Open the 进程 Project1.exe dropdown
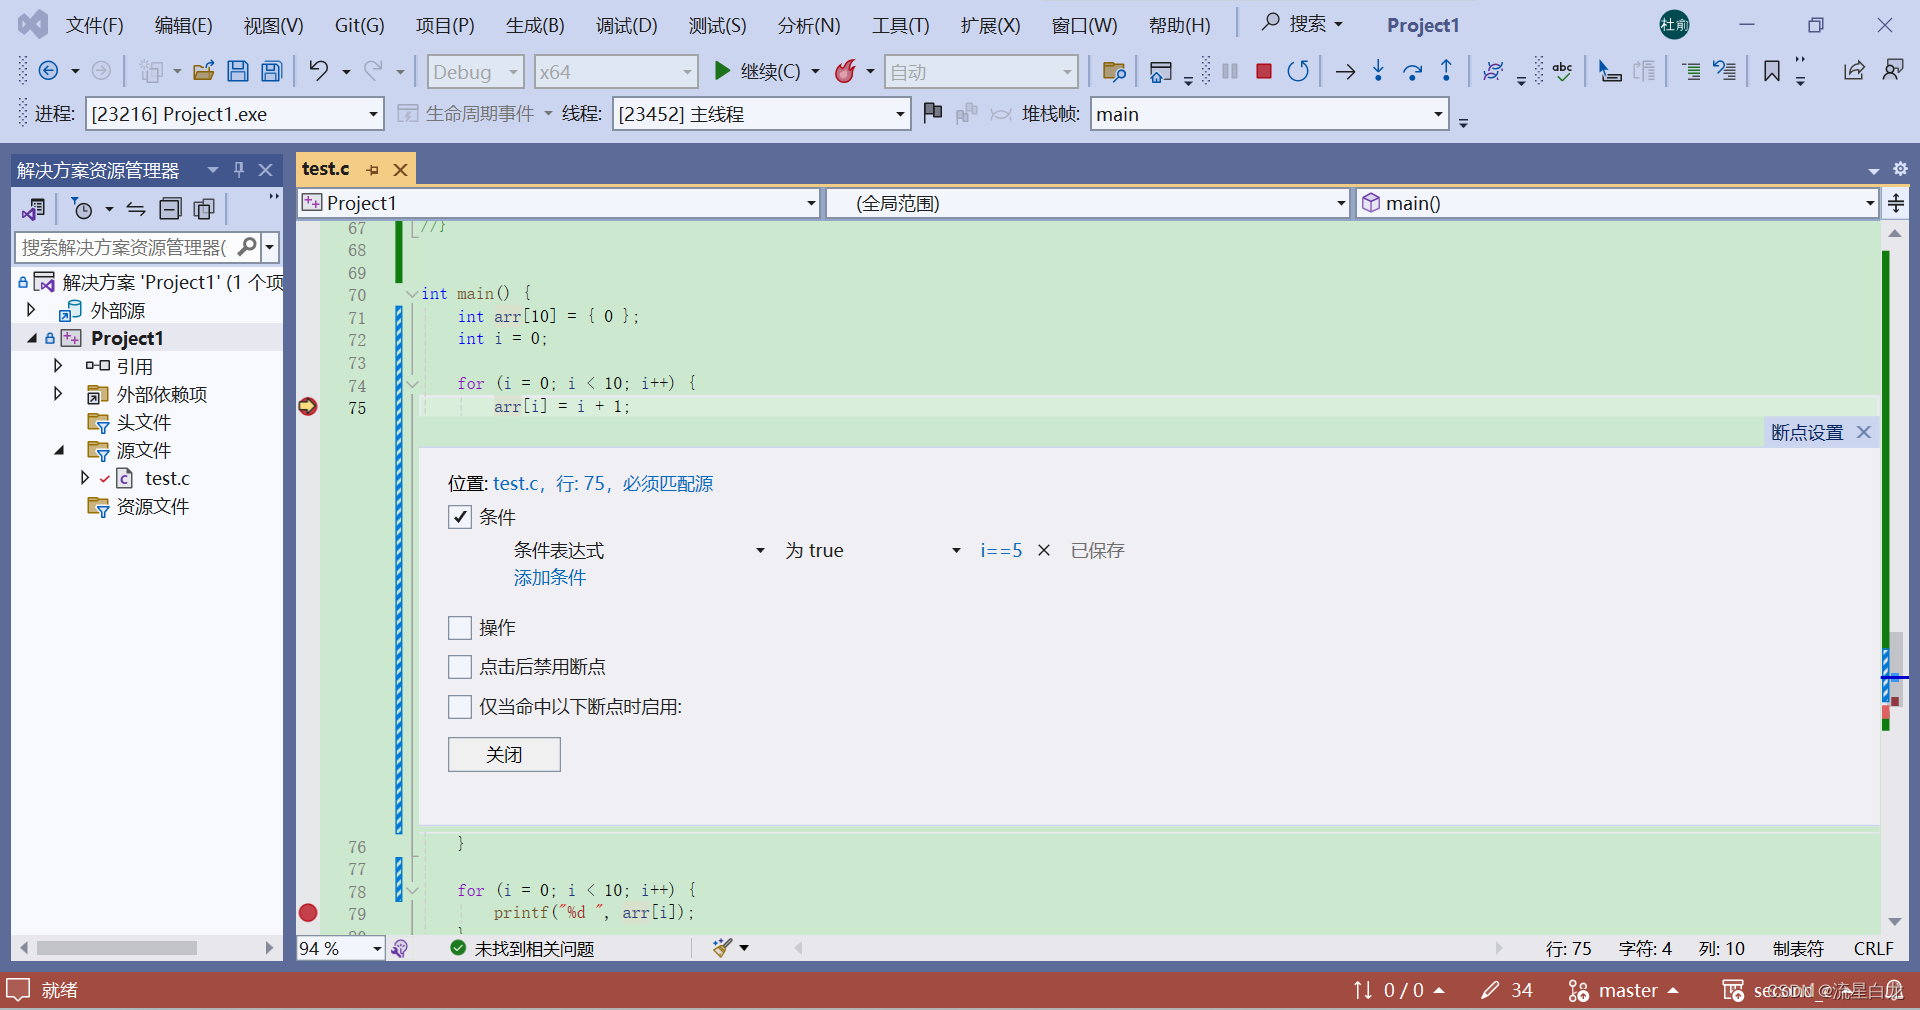The width and height of the screenshot is (1920, 1010). (373, 114)
